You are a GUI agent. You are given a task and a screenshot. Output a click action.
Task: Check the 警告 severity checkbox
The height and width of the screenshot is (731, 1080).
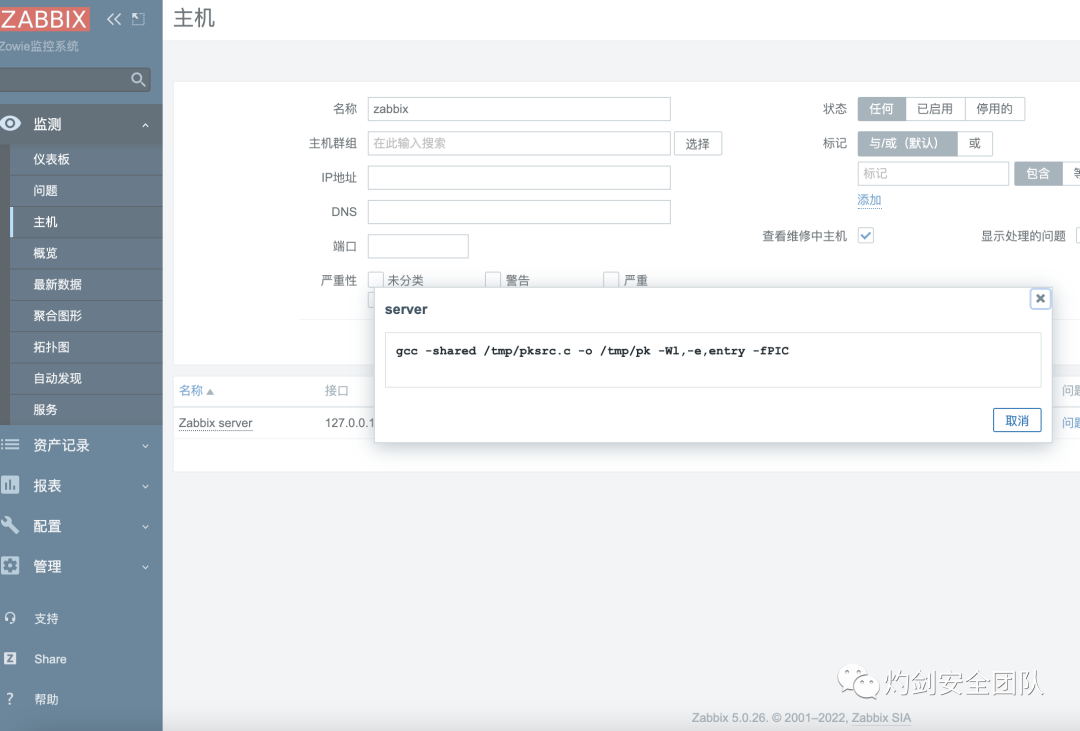(x=492, y=279)
